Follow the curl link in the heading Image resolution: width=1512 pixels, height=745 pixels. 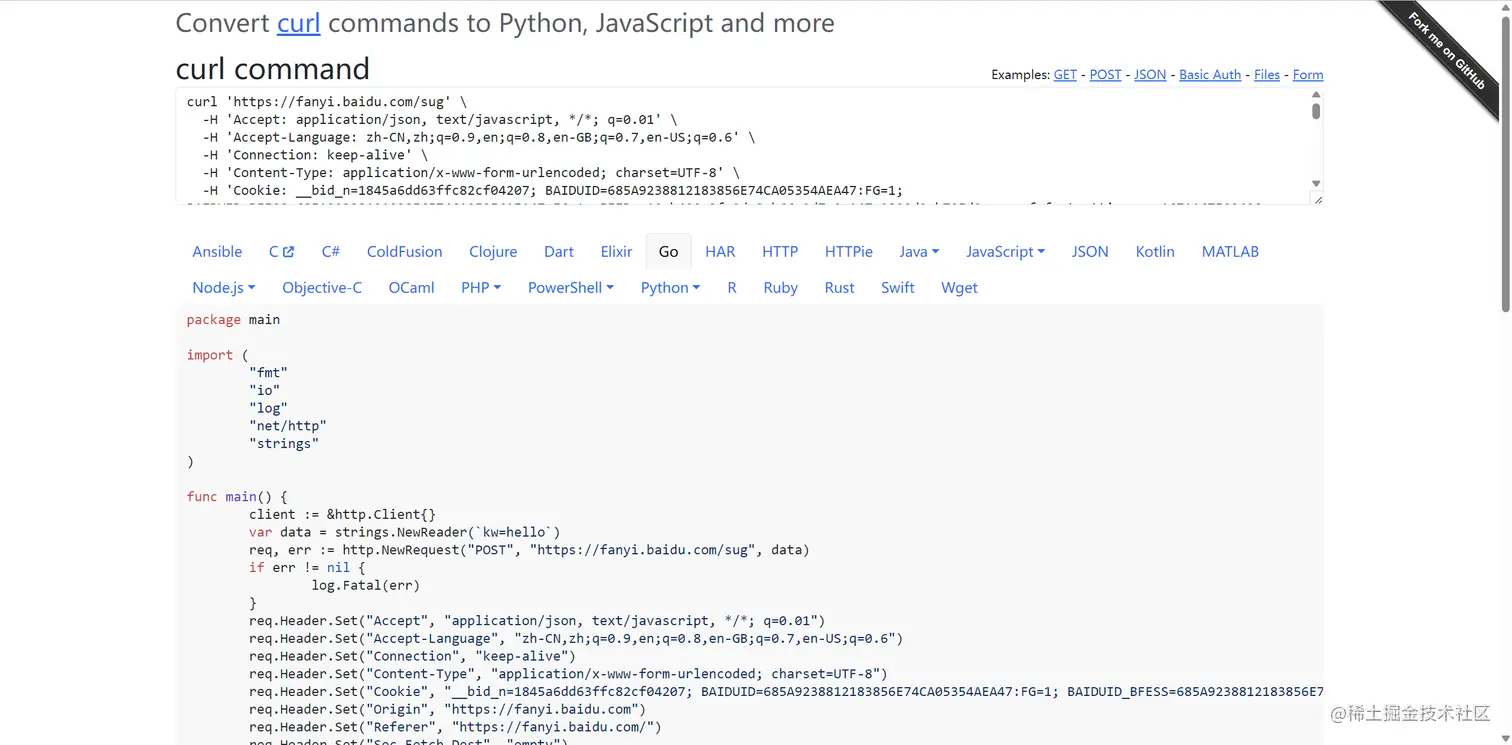pyautogui.click(x=298, y=23)
